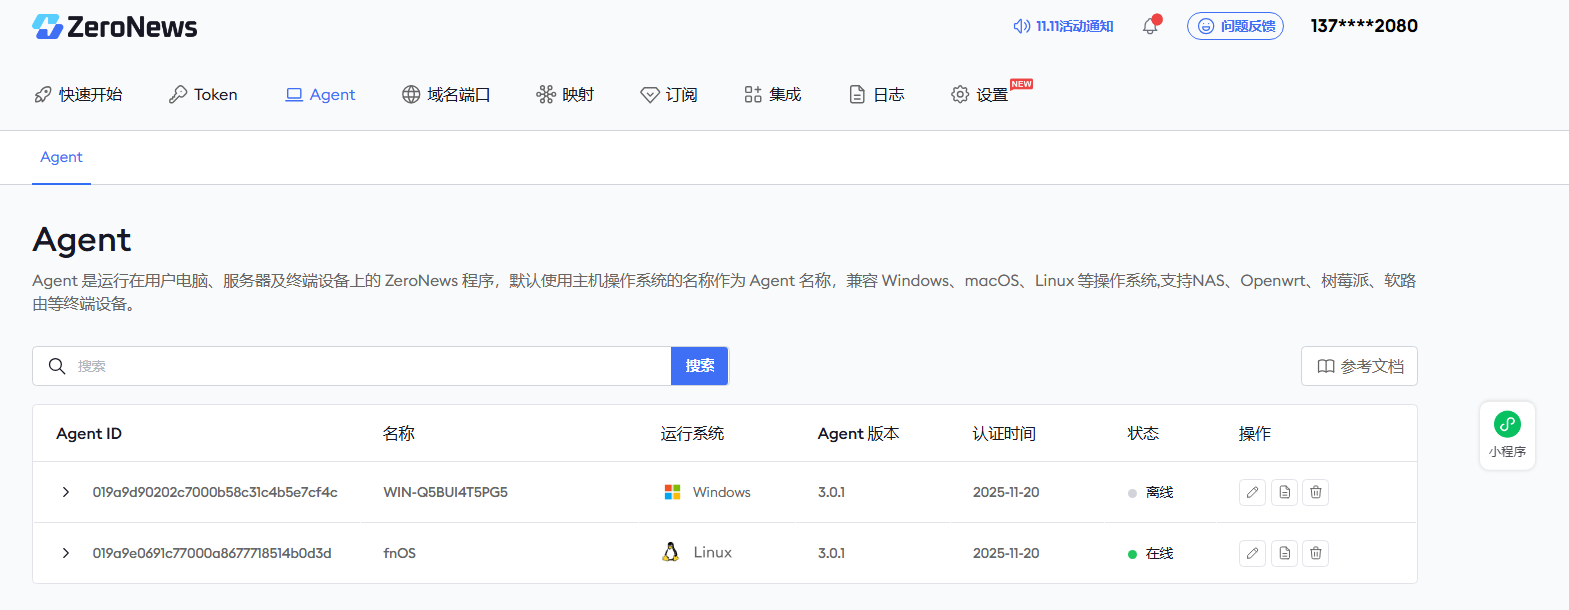
Task: Delete the fnOS agent via trash icon
Action: [1316, 553]
